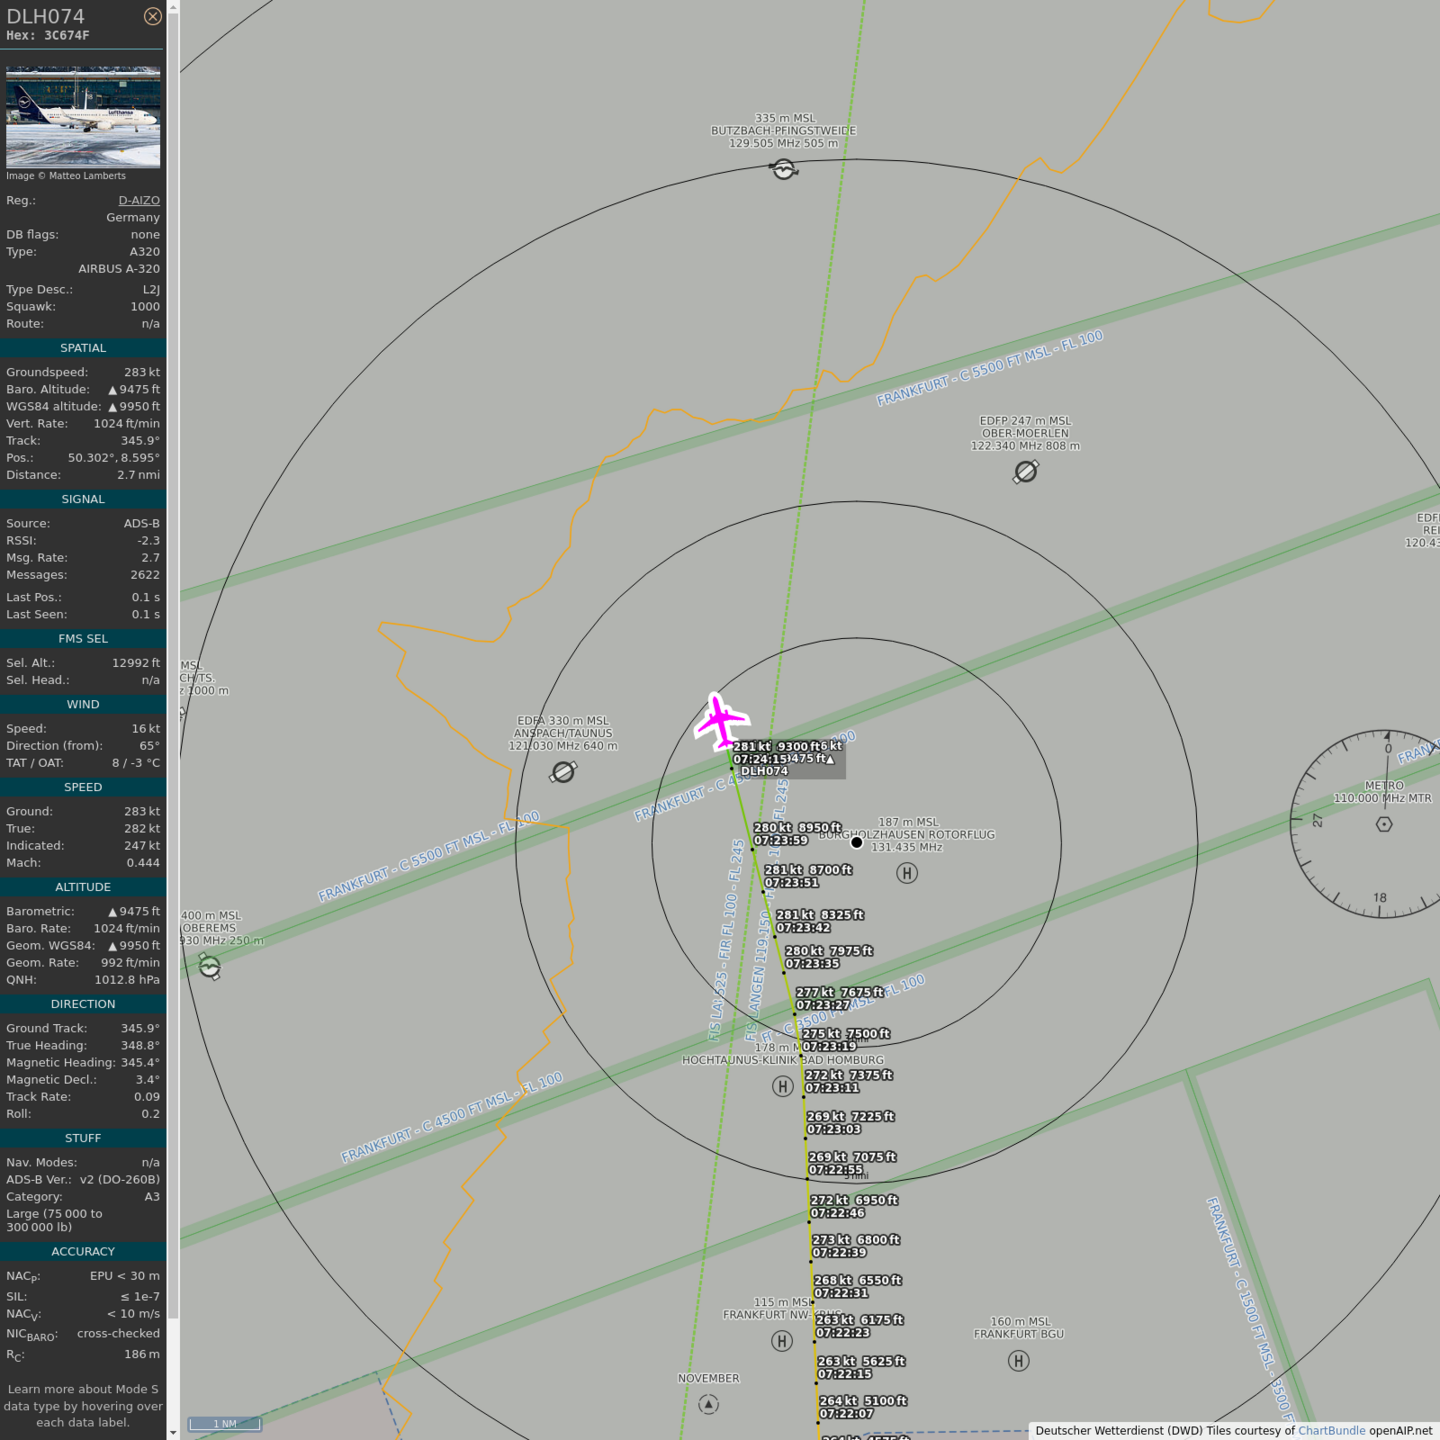This screenshot has height=1440, width=1440.
Task: Click the Burgholzhausen Rotorflug black dot marker
Action: [x=857, y=842]
